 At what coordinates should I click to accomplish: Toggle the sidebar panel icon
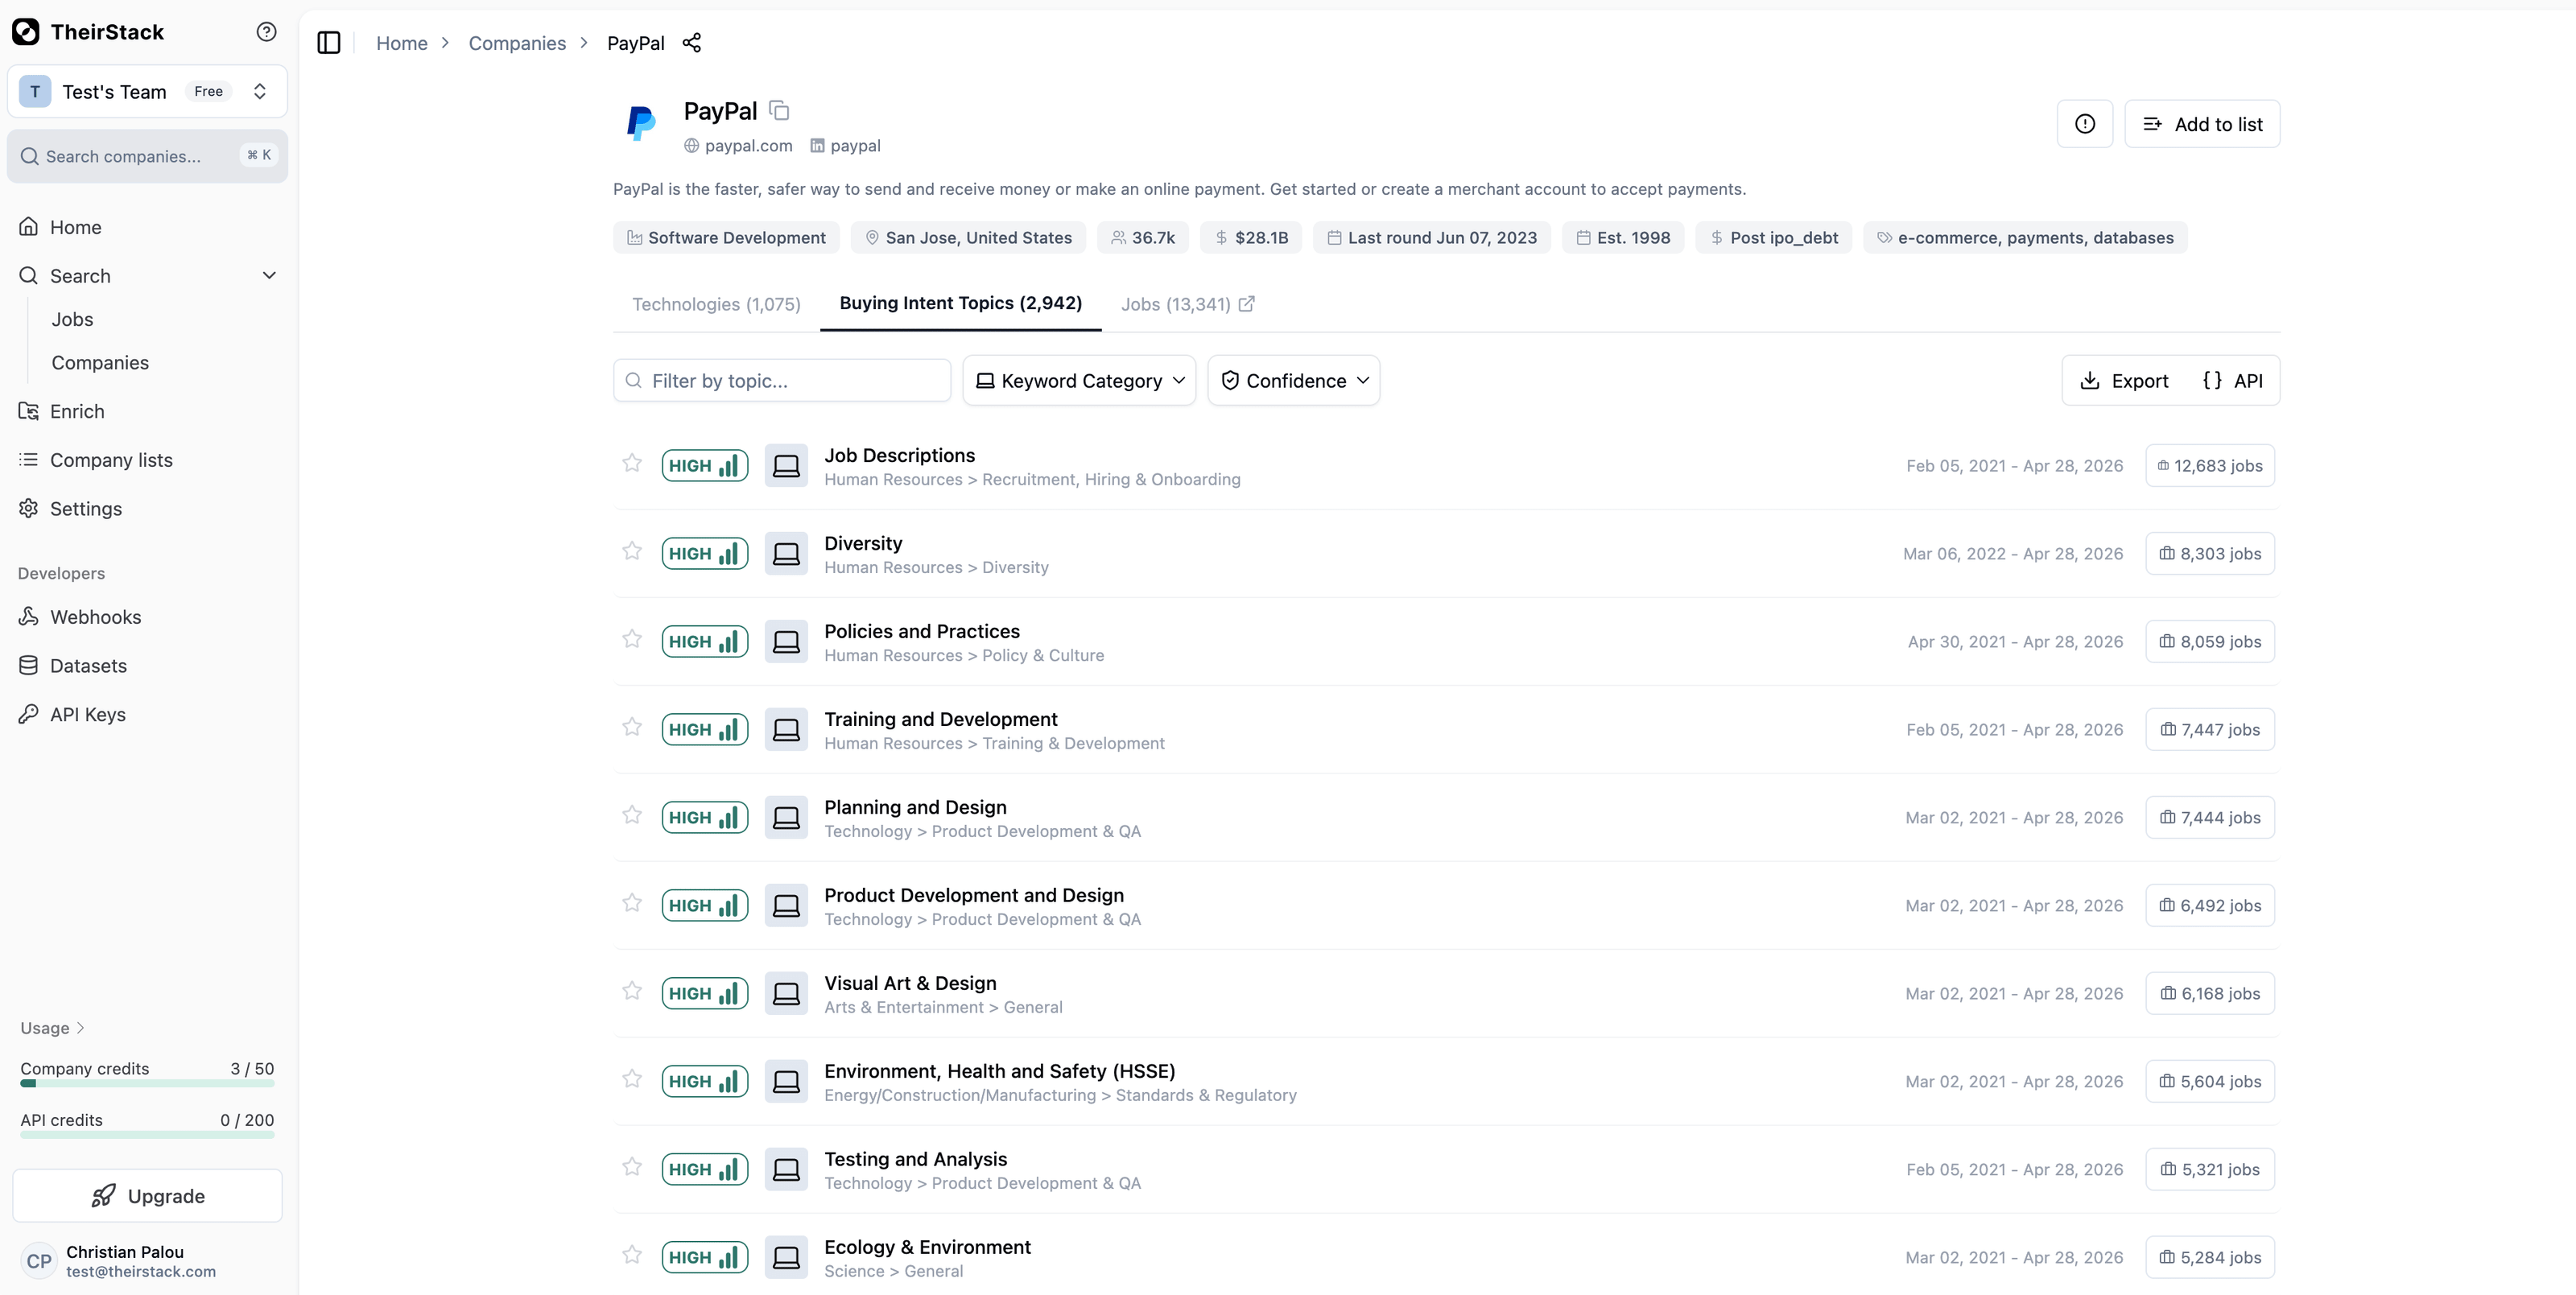tap(329, 43)
